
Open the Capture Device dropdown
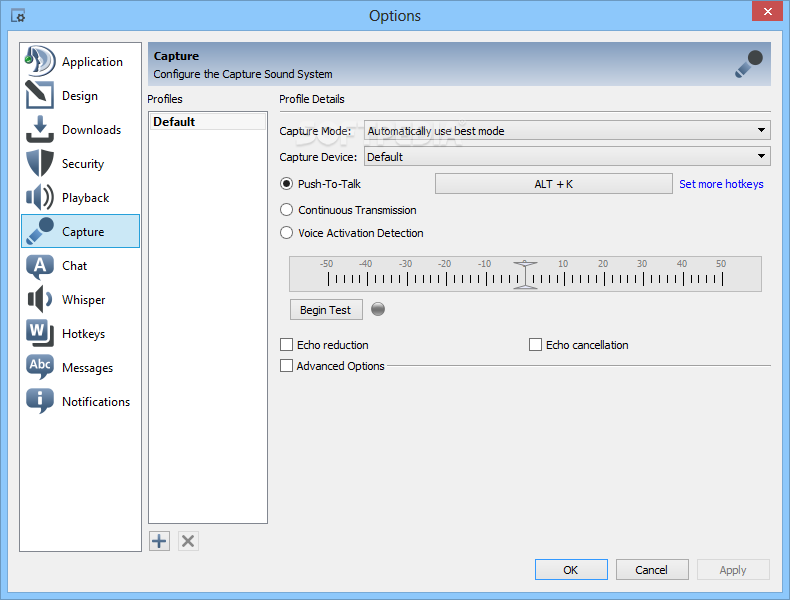click(567, 157)
